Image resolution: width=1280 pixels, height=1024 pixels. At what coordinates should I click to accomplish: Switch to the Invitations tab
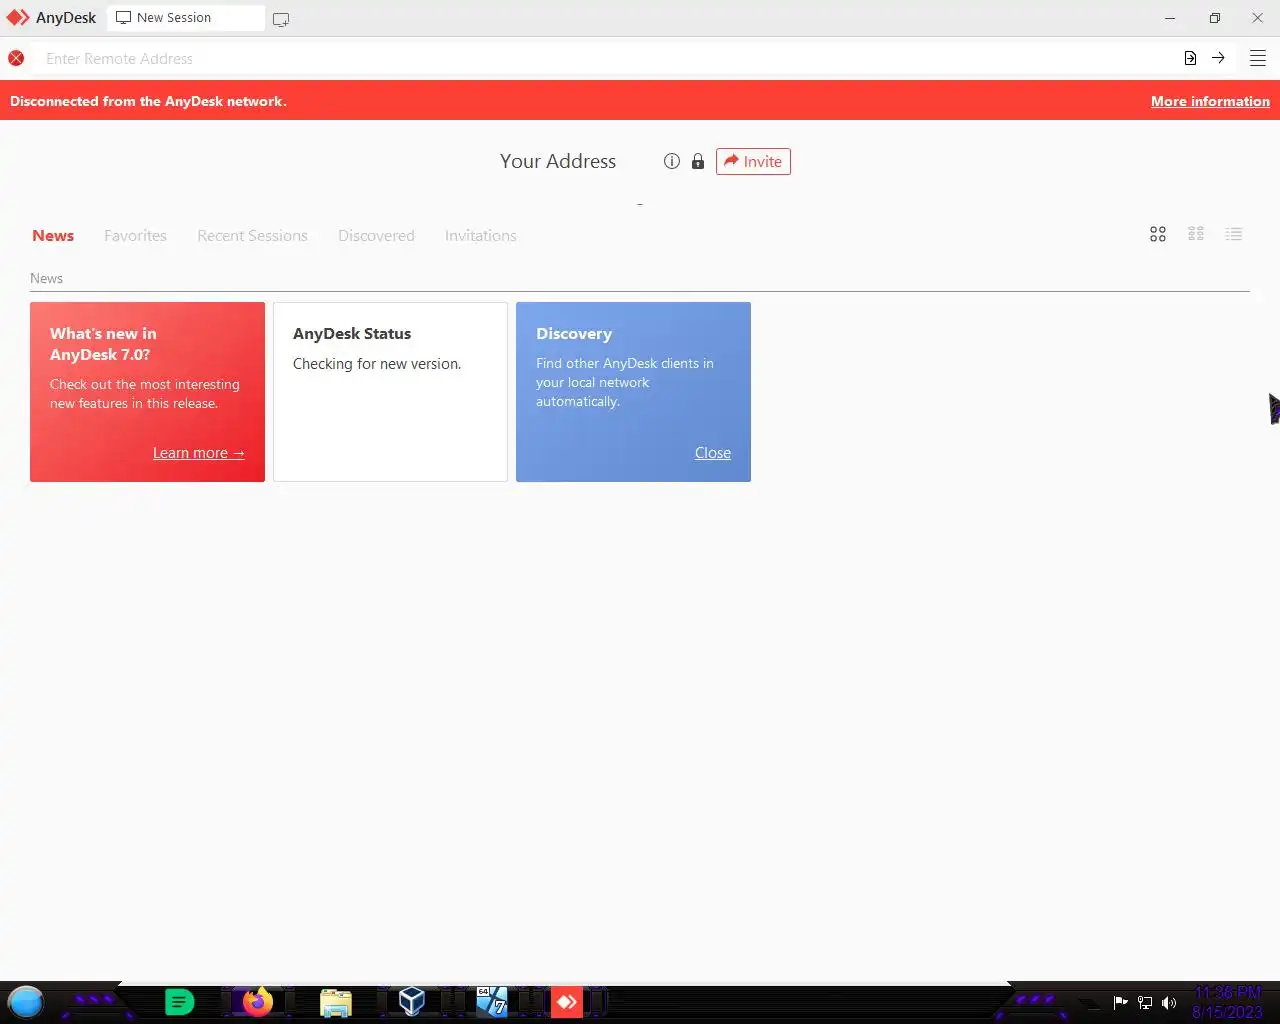point(481,236)
